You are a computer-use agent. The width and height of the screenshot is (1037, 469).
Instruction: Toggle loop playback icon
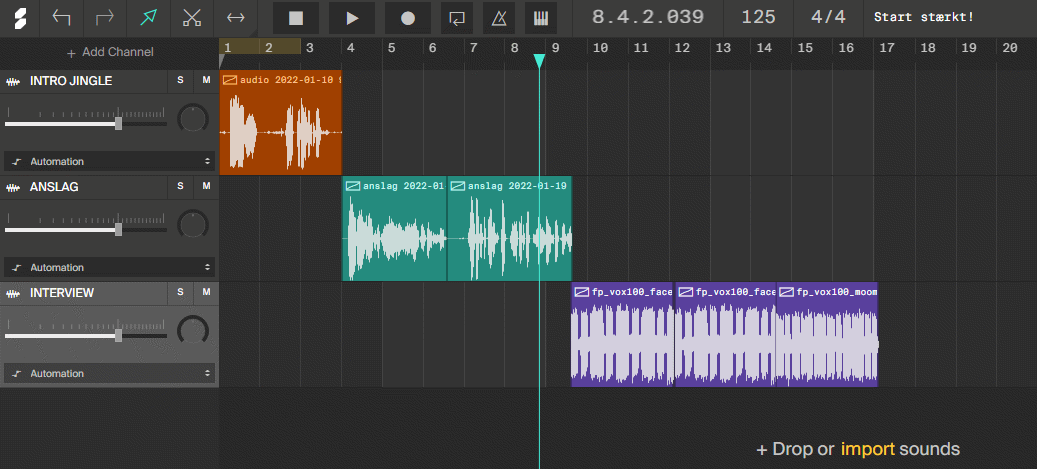(x=457, y=18)
